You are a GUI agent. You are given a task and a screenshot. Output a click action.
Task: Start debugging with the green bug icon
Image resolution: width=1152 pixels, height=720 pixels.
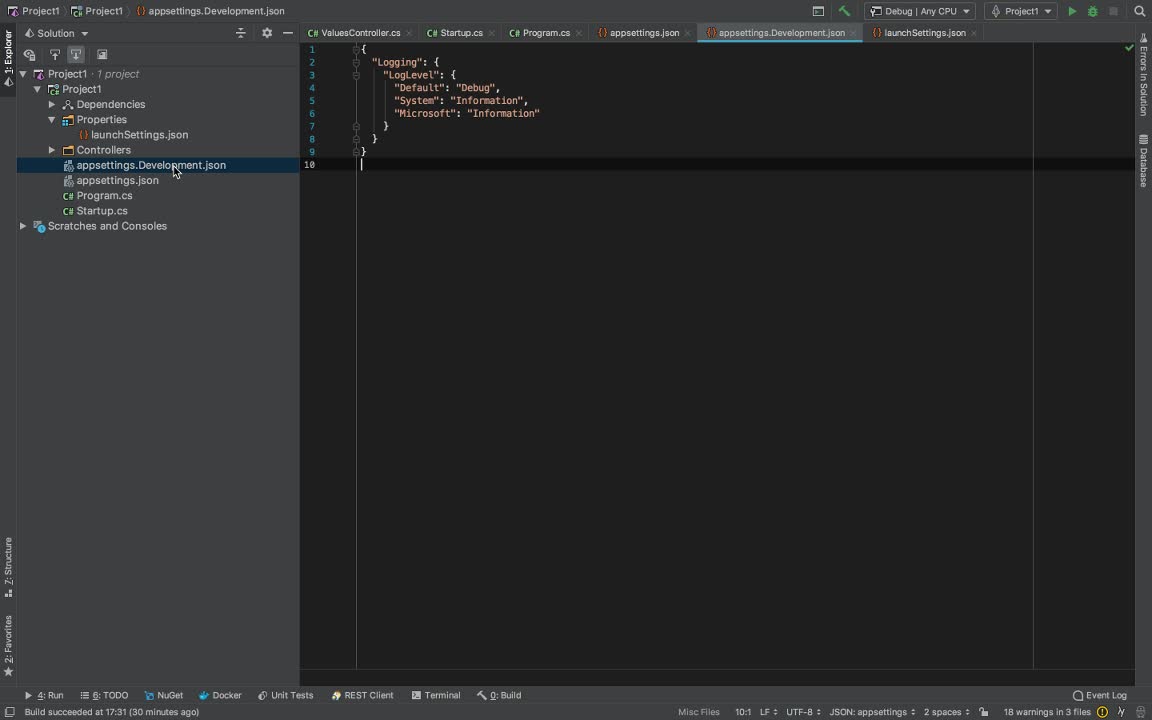point(1092,11)
